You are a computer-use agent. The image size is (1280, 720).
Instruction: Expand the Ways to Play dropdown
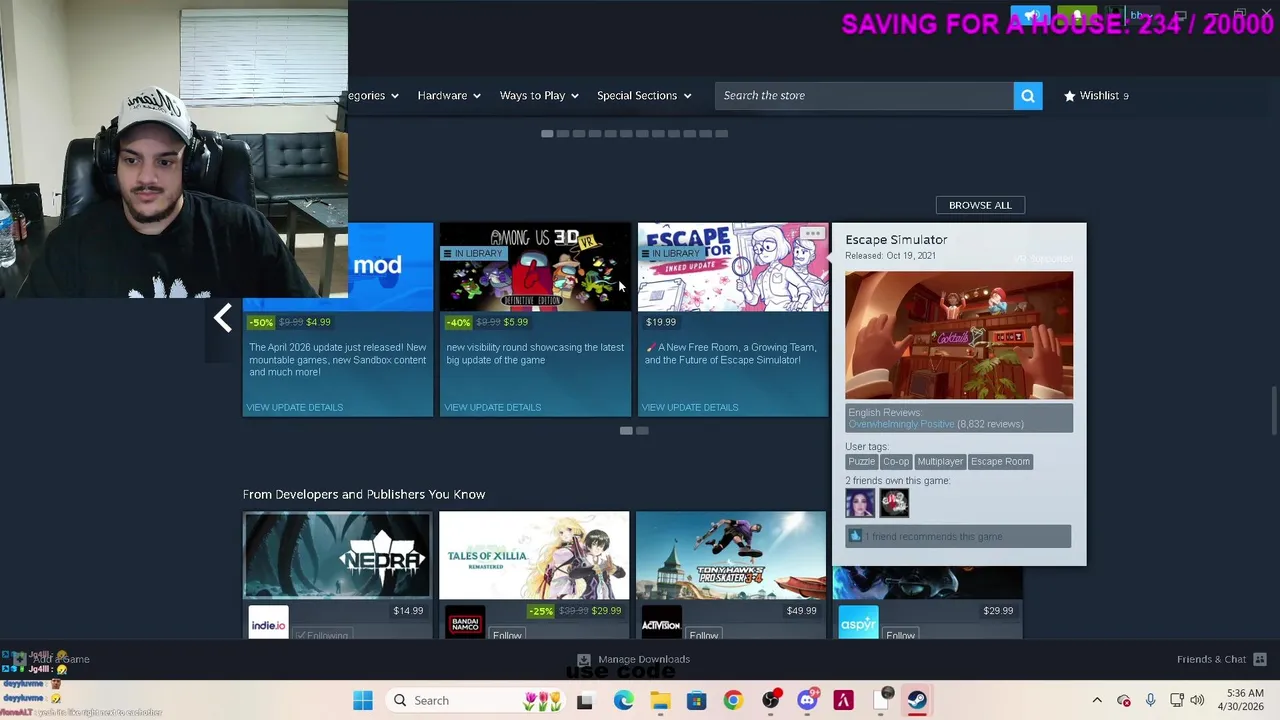tap(539, 95)
